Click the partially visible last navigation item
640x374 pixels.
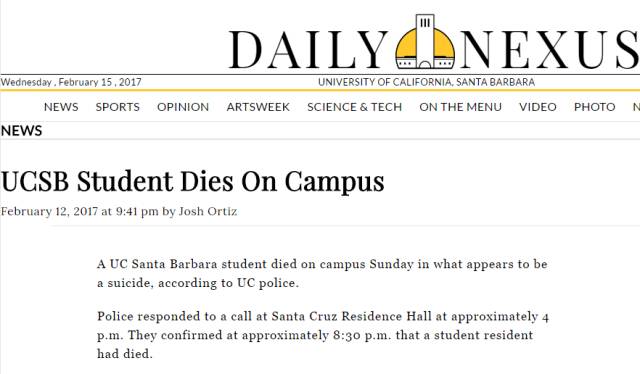(x=636, y=107)
